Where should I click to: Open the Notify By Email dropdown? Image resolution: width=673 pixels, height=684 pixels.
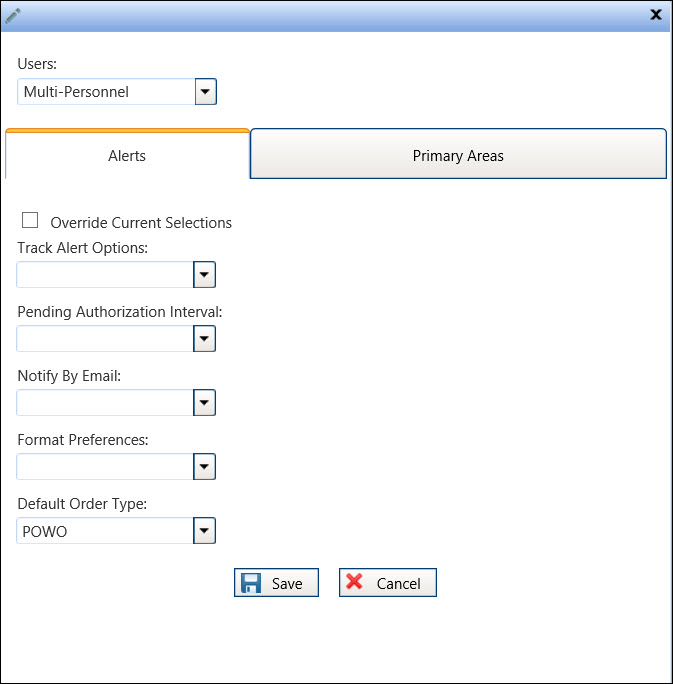(x=205, y=403)
